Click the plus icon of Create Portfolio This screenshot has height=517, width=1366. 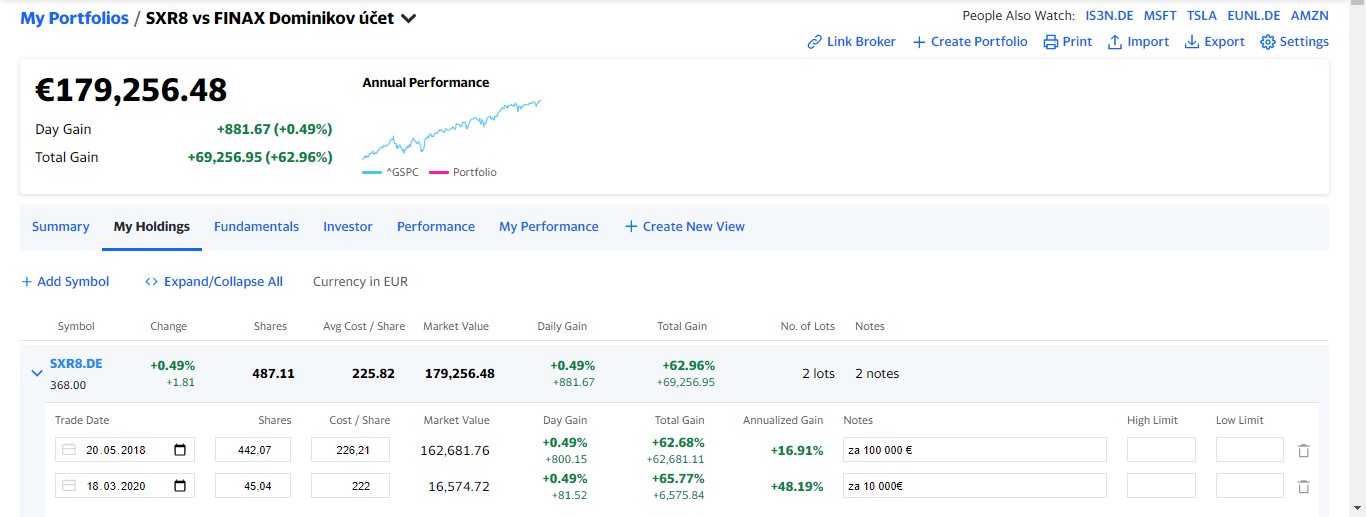point(919,42)
